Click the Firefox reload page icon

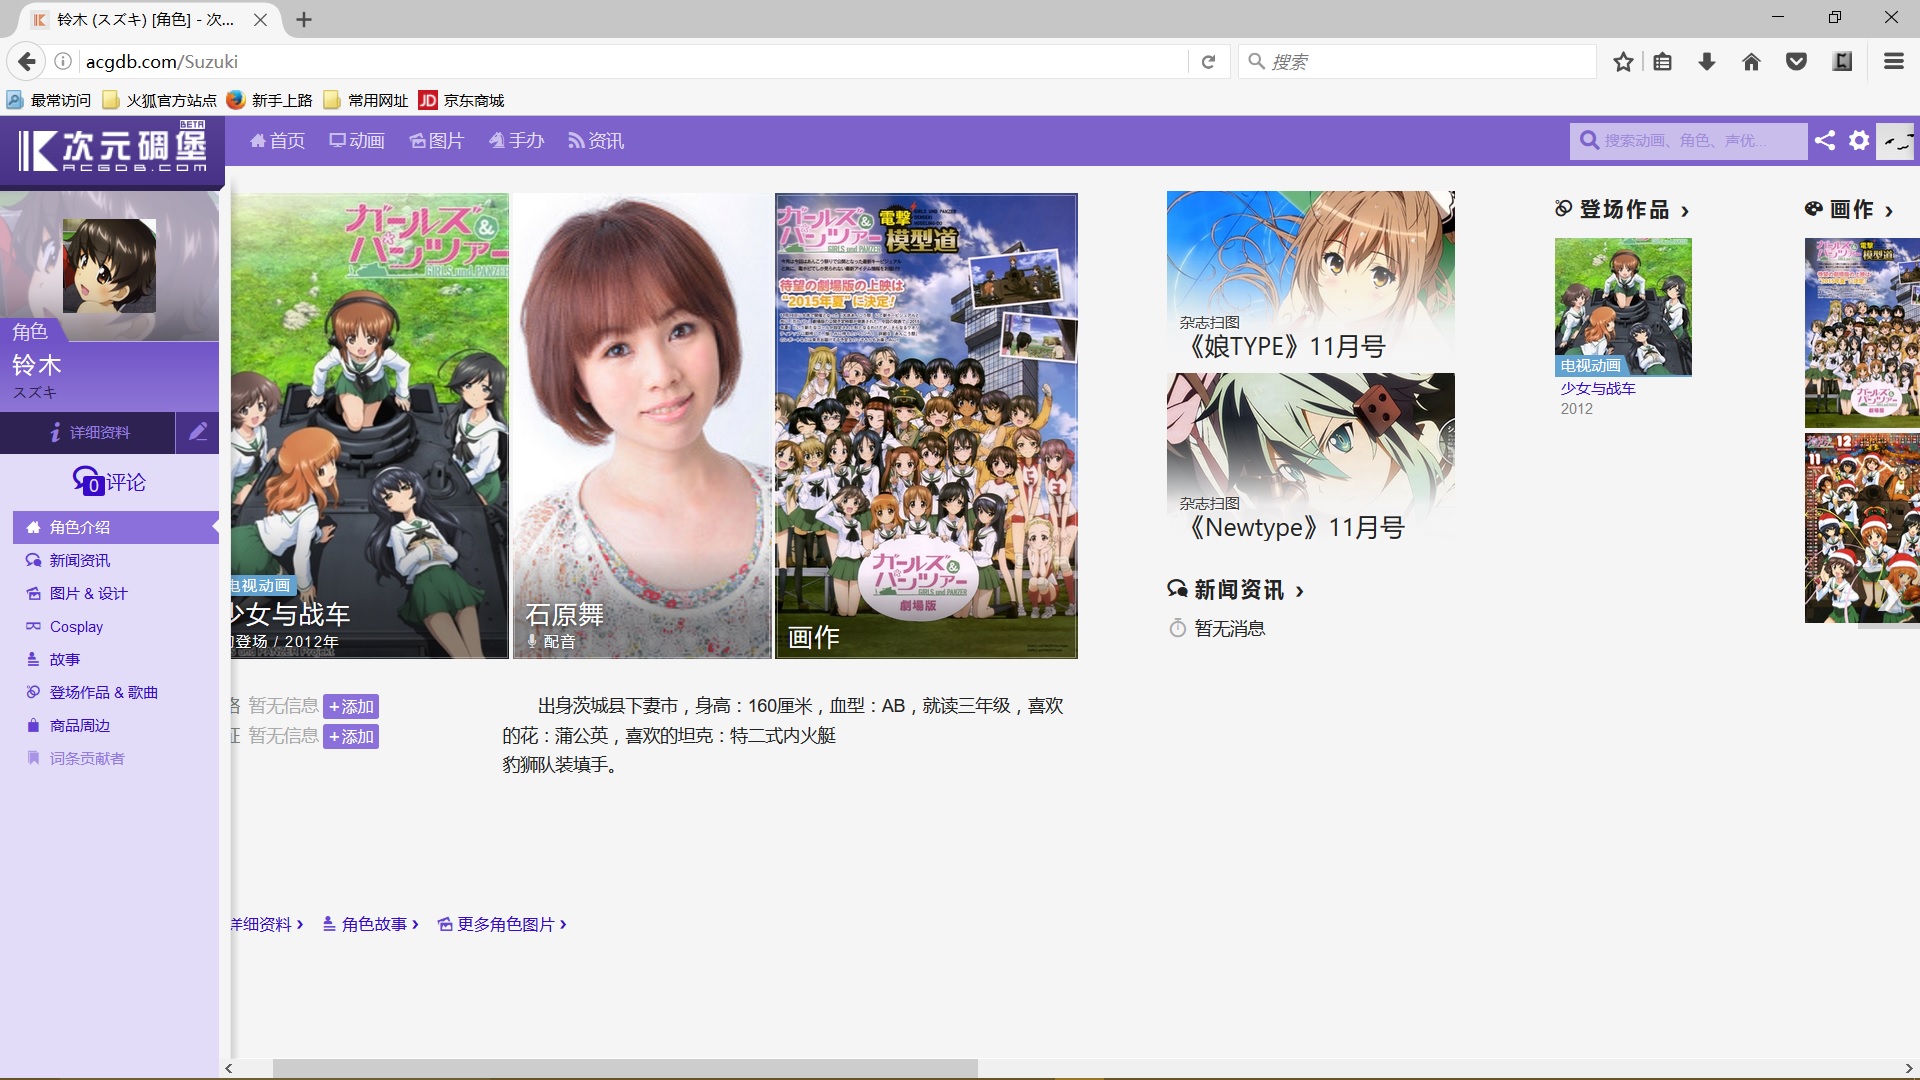click(1208, 62)
